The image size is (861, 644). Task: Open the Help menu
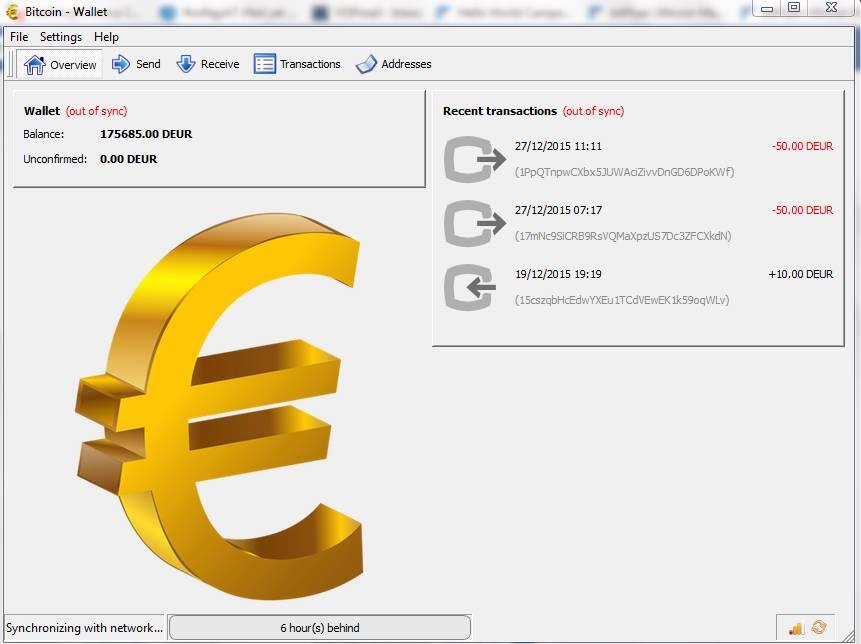pos(105,37)
